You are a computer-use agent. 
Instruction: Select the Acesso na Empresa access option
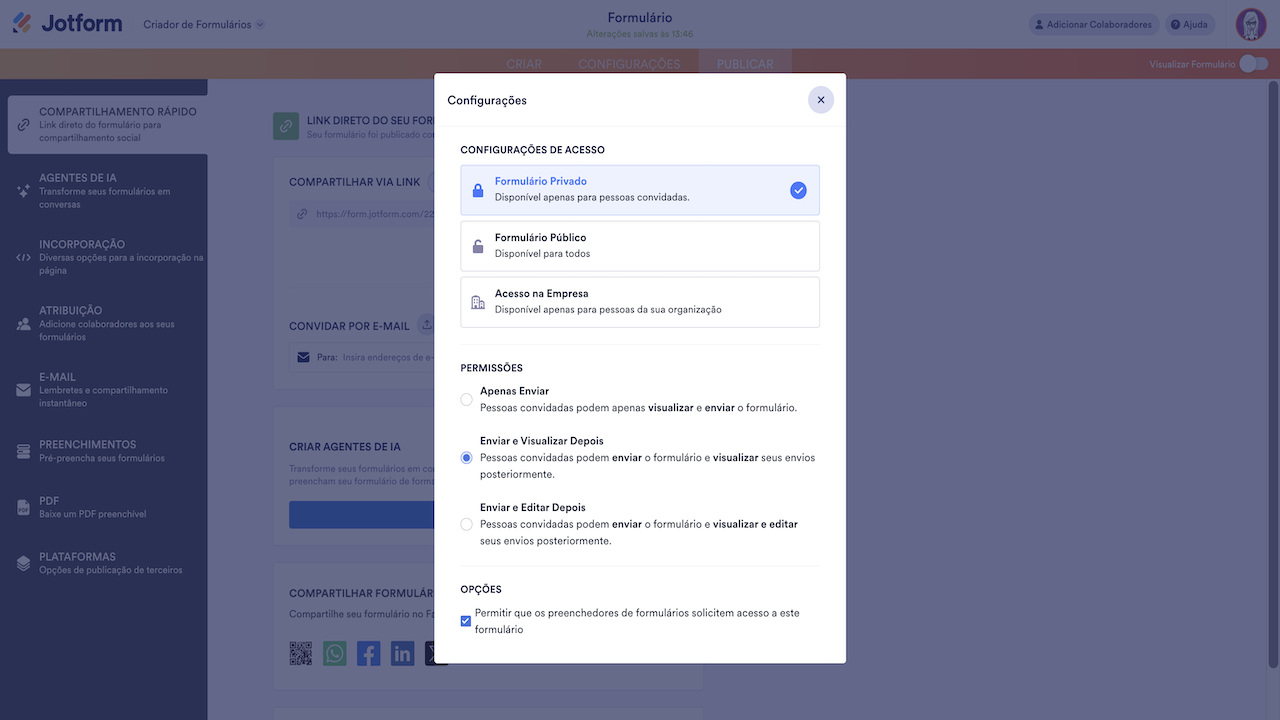pyautogui.click(x=640, y=302)
